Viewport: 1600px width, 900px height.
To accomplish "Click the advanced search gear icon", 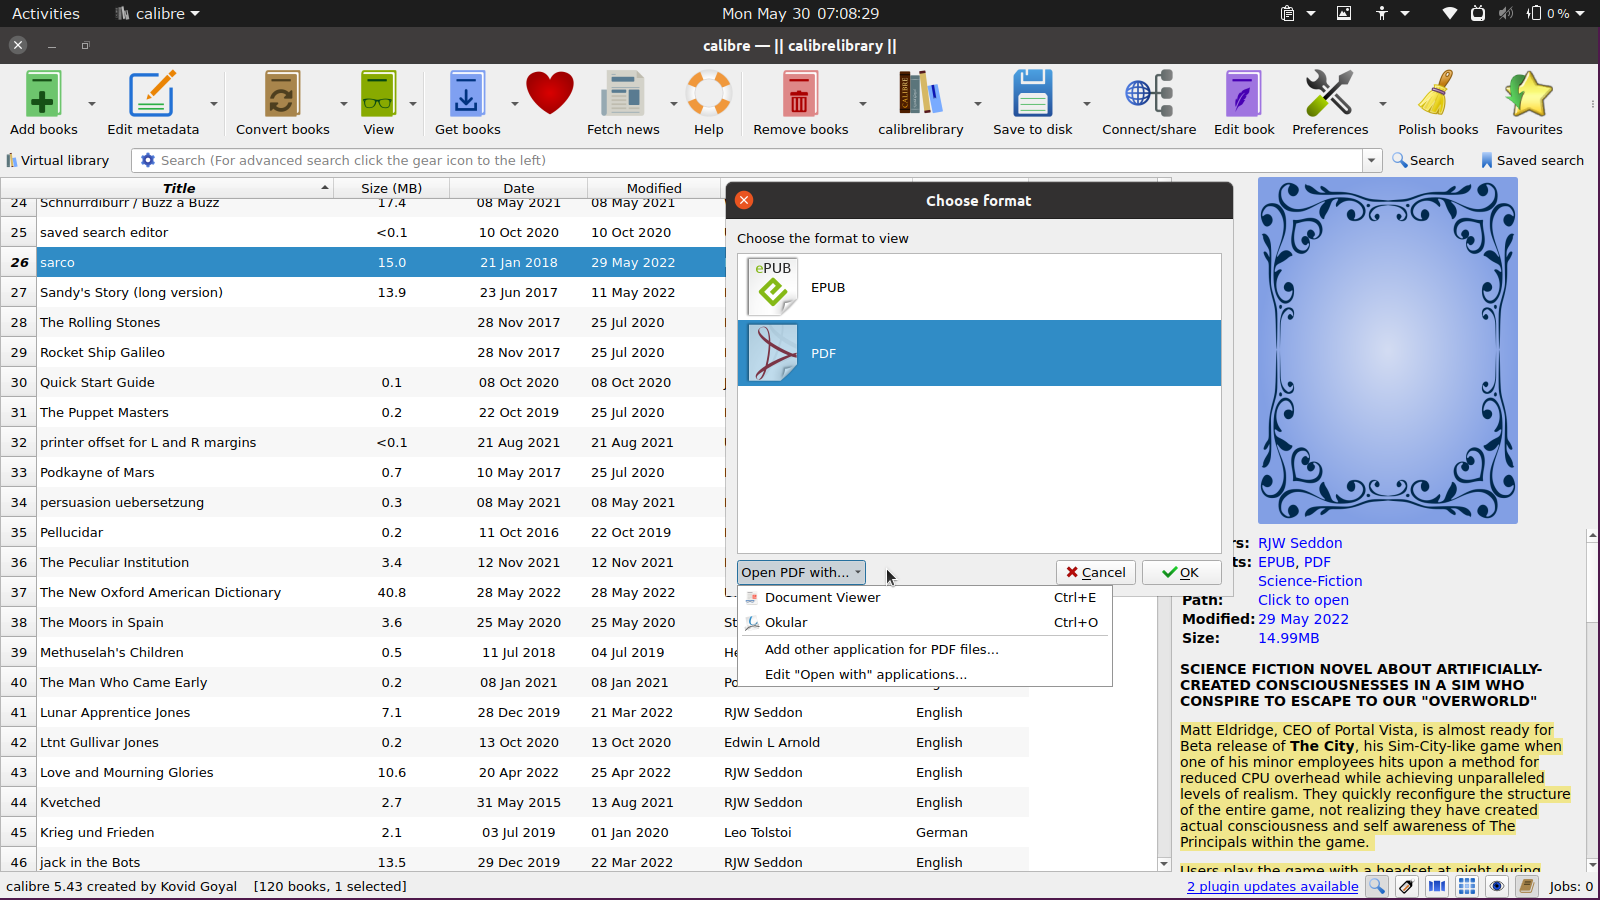I will [x=148, y=160].
